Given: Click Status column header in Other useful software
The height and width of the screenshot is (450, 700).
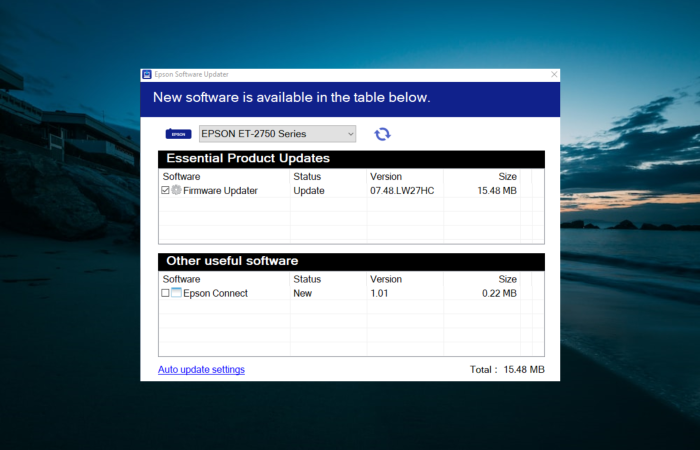Looking at the screenshot, I should [x=307, y=279].
